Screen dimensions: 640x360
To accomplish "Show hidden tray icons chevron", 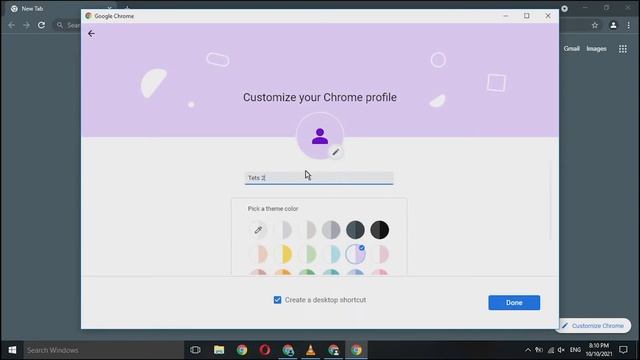I will pos(528,350).
